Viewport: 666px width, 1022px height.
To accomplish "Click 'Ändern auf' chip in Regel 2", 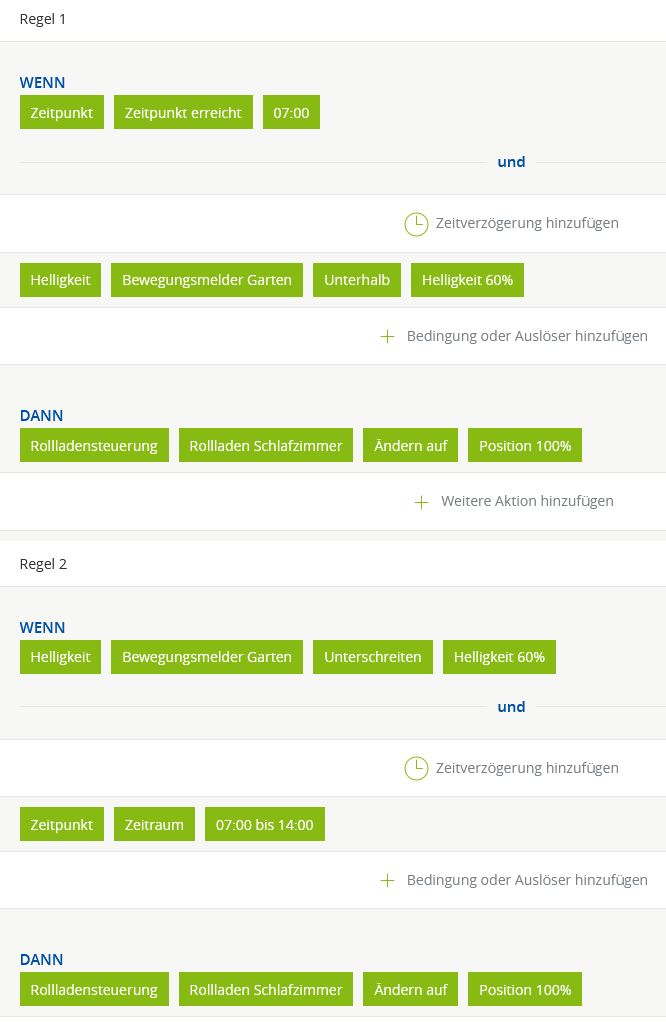I will [410, 990].
